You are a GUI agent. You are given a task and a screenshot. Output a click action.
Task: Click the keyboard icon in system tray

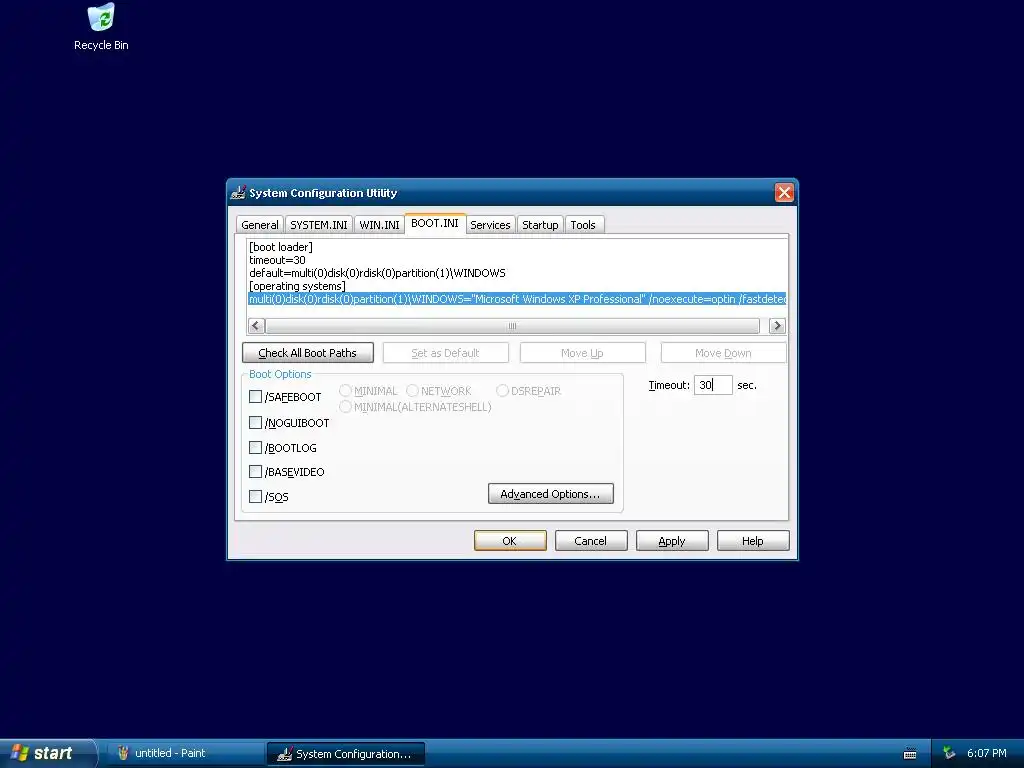tap(910, 754)
